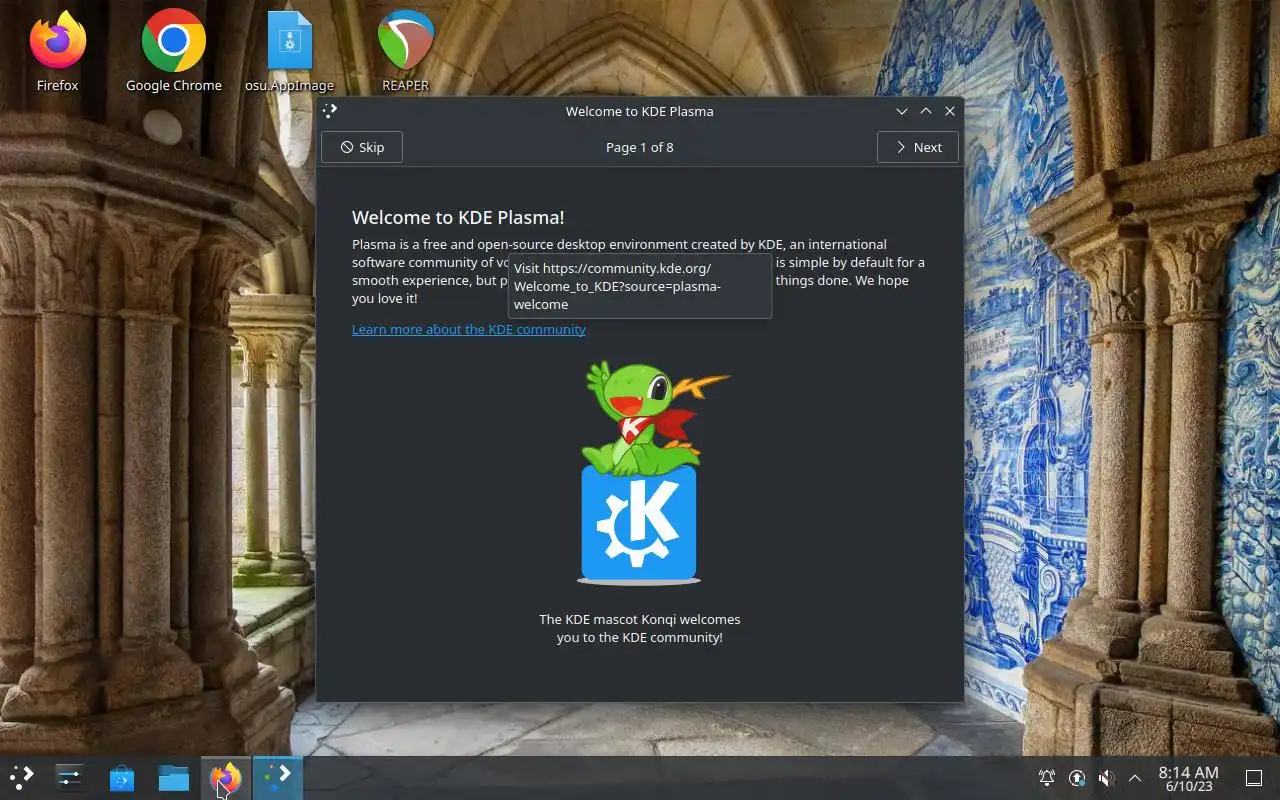
Task: Open the Dolphin file manager from taskbar
Action: 174,777
